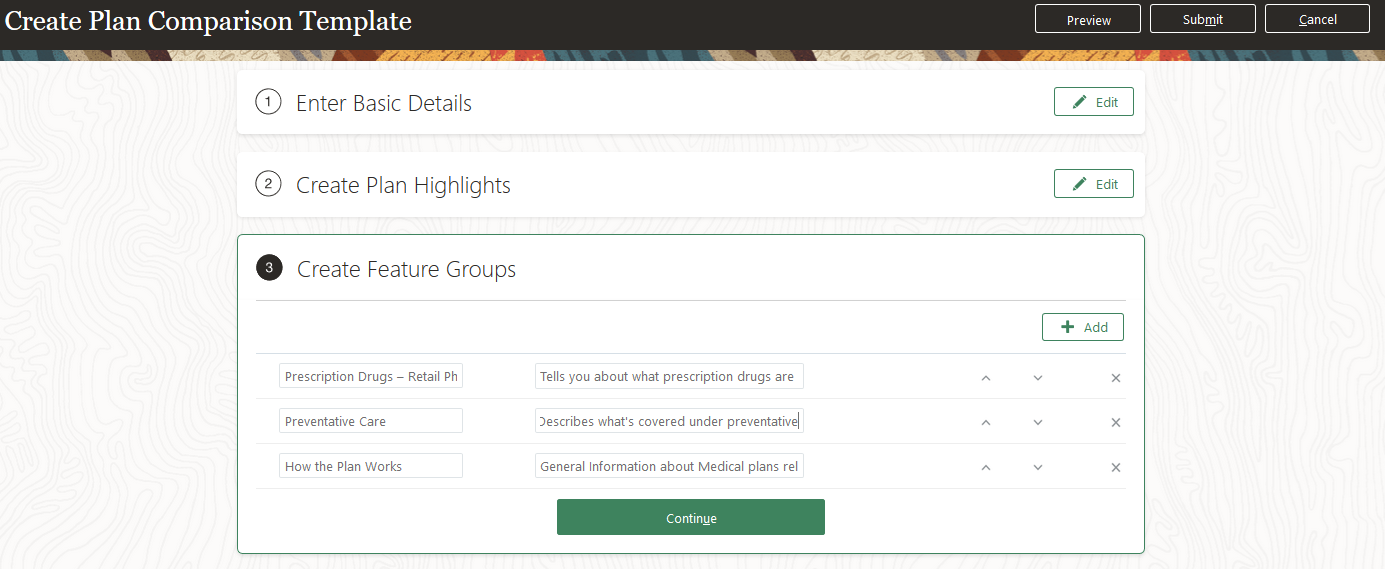The image size is (1385, 569).
Task: Preview the plan comparison template
Action: point(1088,19)
